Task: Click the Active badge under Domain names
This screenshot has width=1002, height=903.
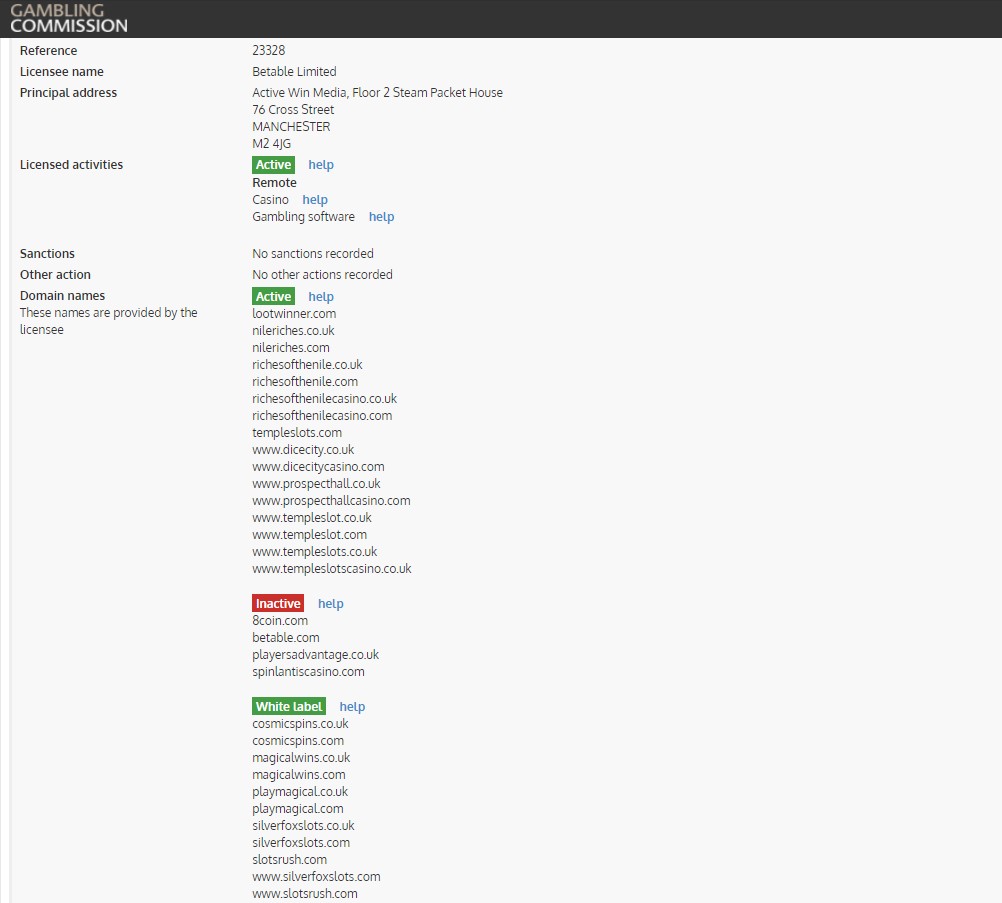Action: click(x=274, y=297)
